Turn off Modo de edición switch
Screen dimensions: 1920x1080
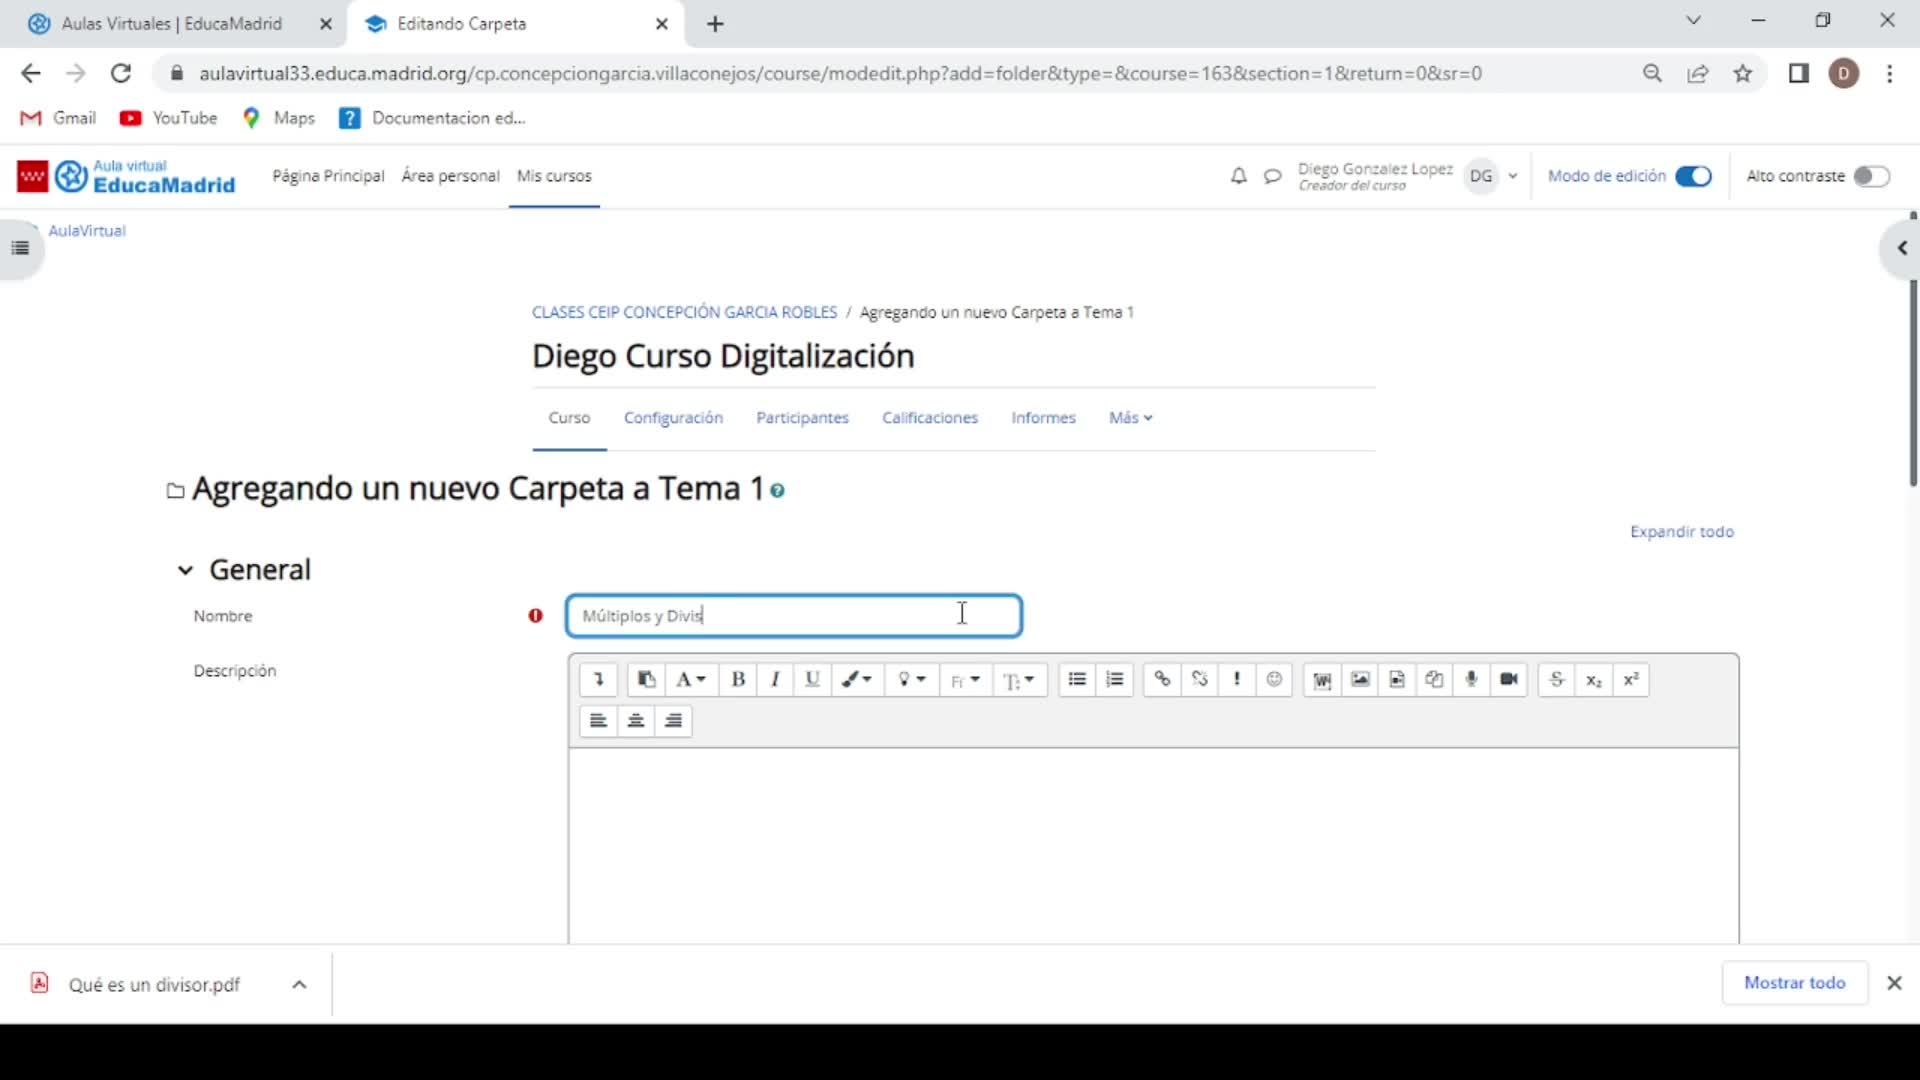point(1693,176)
